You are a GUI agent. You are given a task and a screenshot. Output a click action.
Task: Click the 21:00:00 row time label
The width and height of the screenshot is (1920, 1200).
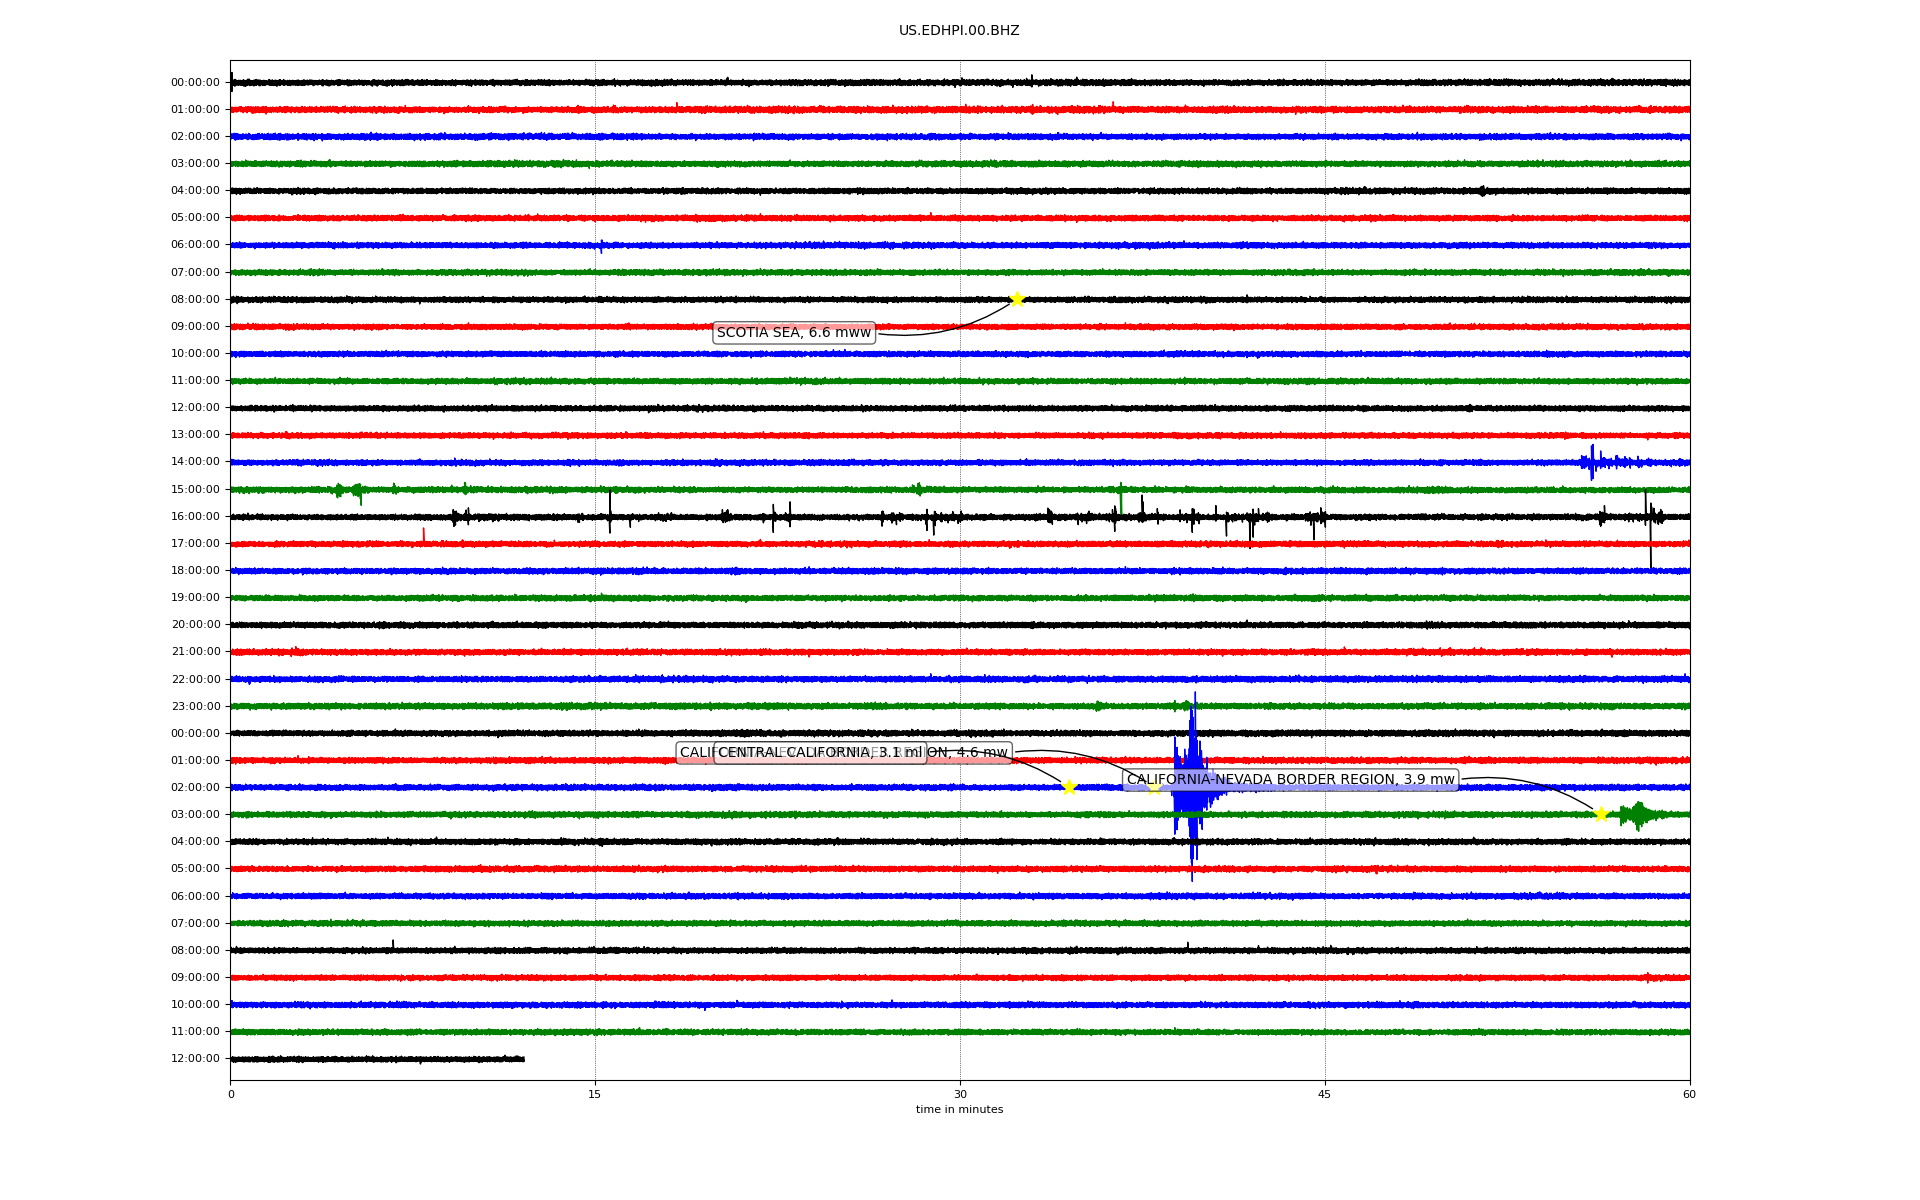195,652
